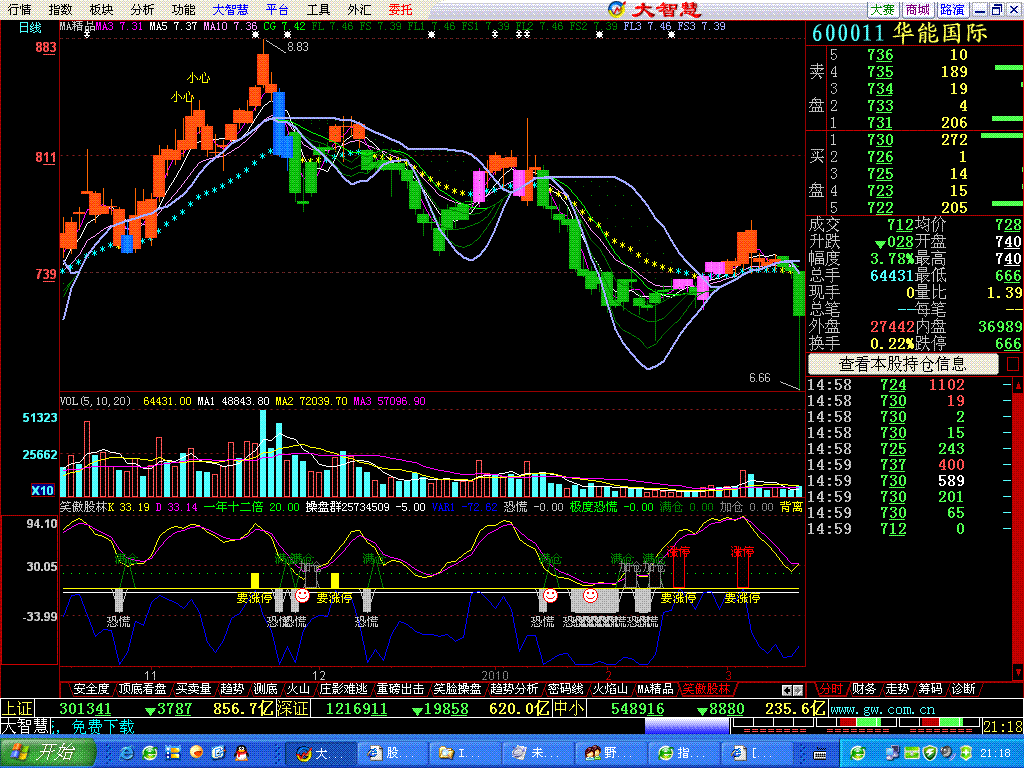The width and height of the screenshot is (1024, 768).
Task: Switch to the 测底 indicator tab
Action: (x=266, y=689)
